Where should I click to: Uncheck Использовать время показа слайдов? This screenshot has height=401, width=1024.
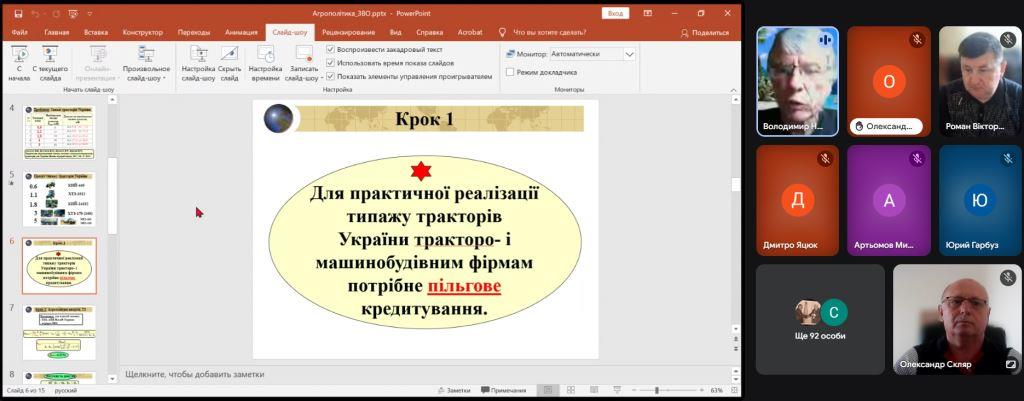331,62
